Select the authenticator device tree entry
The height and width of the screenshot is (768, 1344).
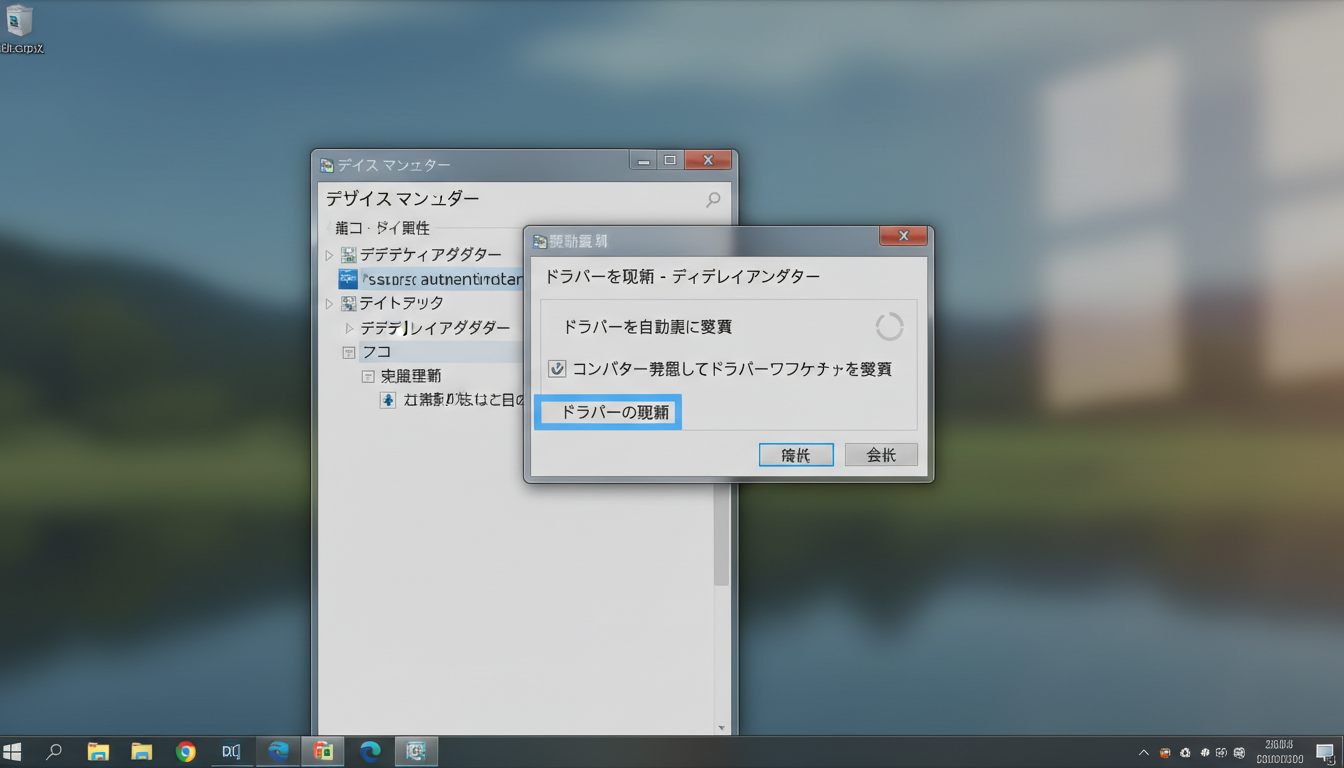(440, 279)
